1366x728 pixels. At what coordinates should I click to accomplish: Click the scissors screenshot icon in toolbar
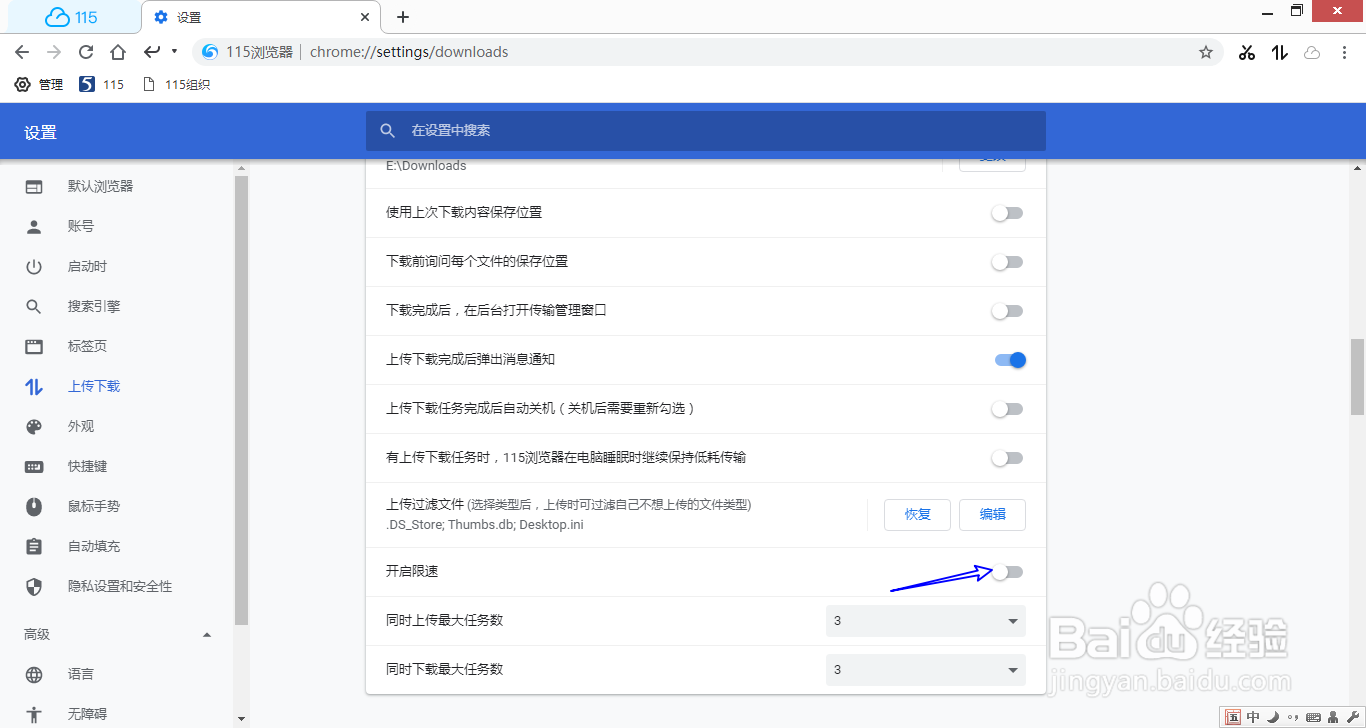[1246, 52]
